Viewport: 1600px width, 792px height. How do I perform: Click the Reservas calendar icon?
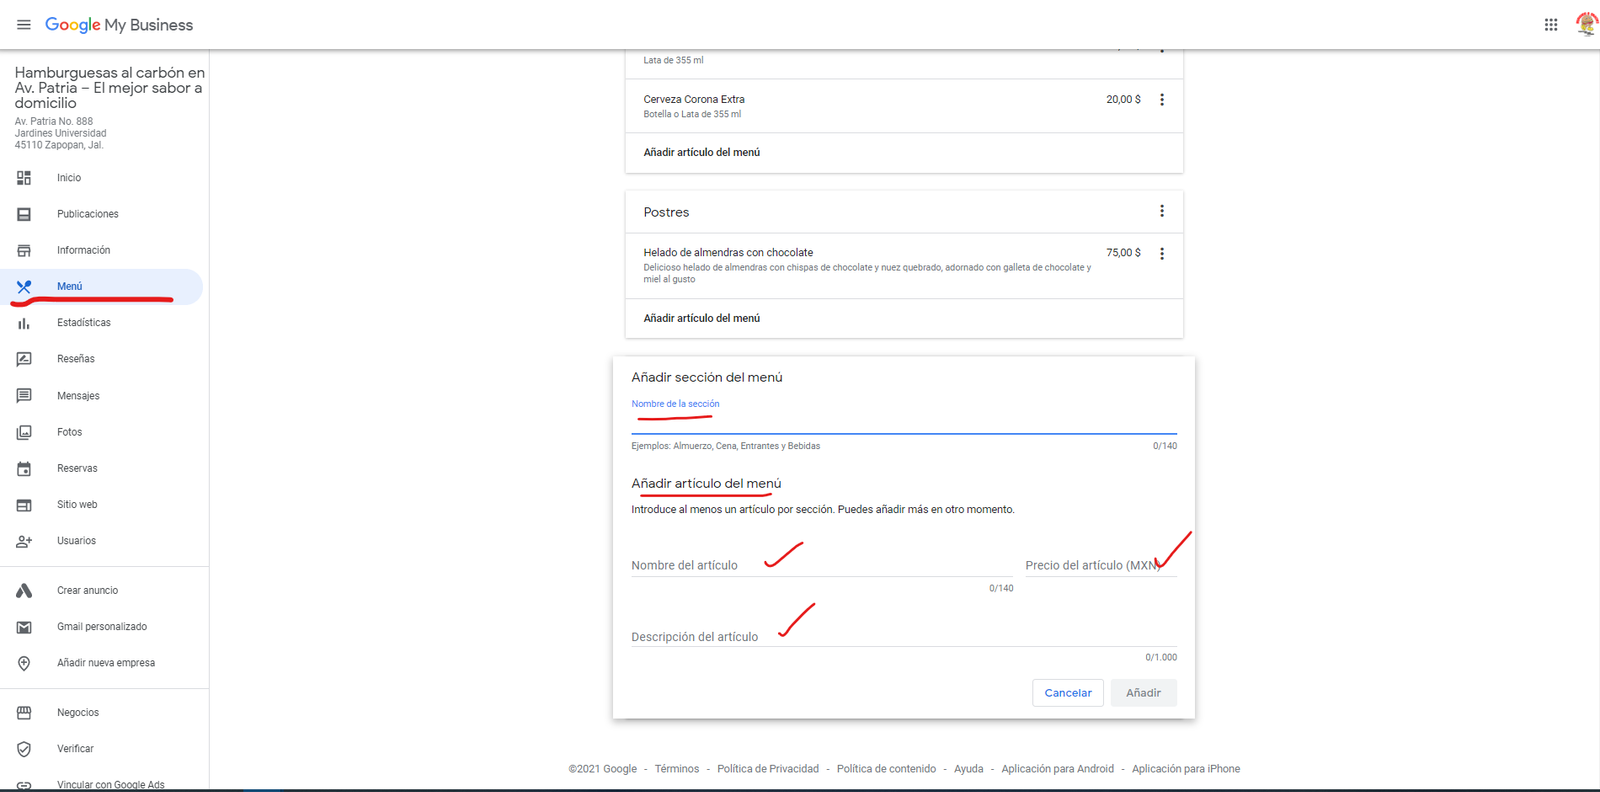24,469
